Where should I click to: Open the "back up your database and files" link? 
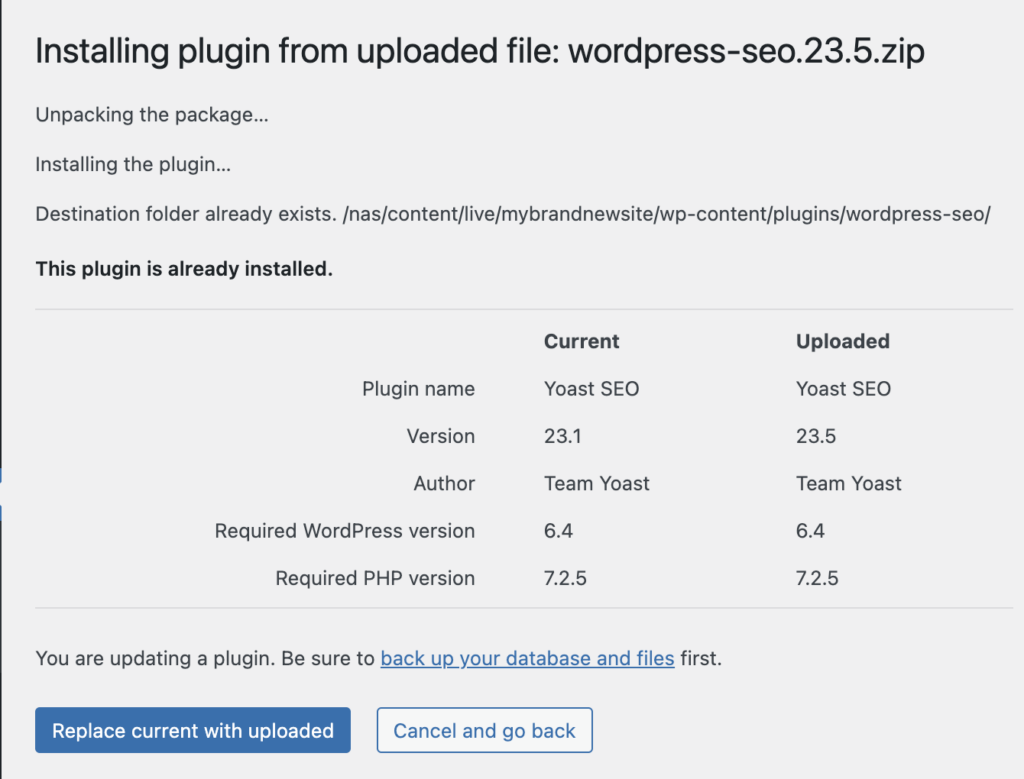(527, 658)
